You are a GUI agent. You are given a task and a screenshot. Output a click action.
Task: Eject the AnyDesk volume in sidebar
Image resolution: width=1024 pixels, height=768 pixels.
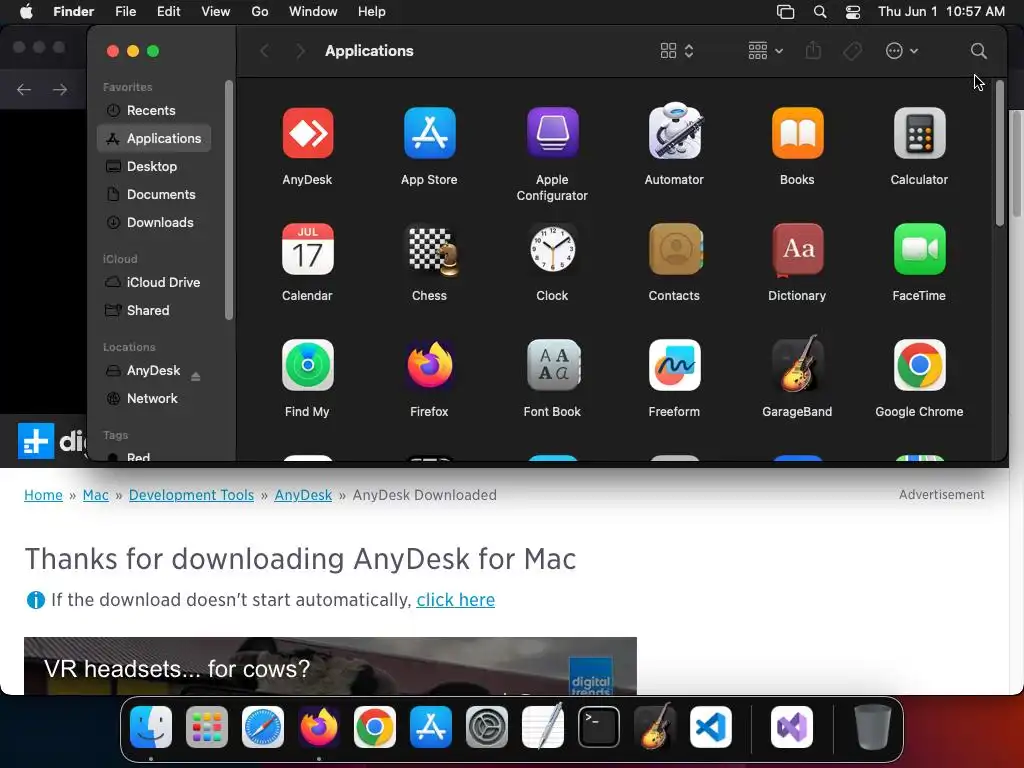pos(195,376)
